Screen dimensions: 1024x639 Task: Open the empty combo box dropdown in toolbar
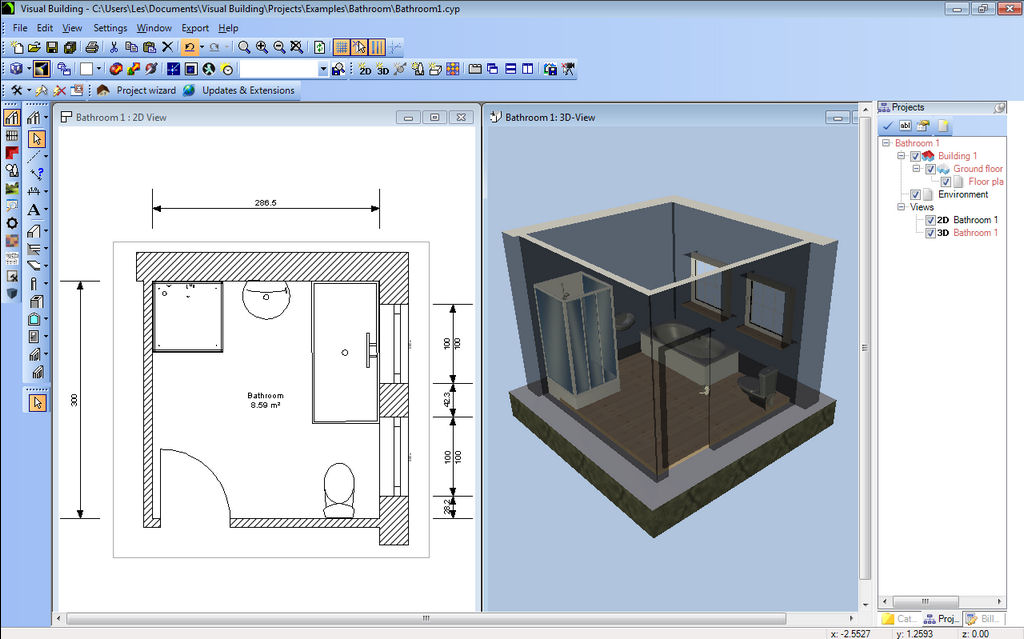point(323,69)
